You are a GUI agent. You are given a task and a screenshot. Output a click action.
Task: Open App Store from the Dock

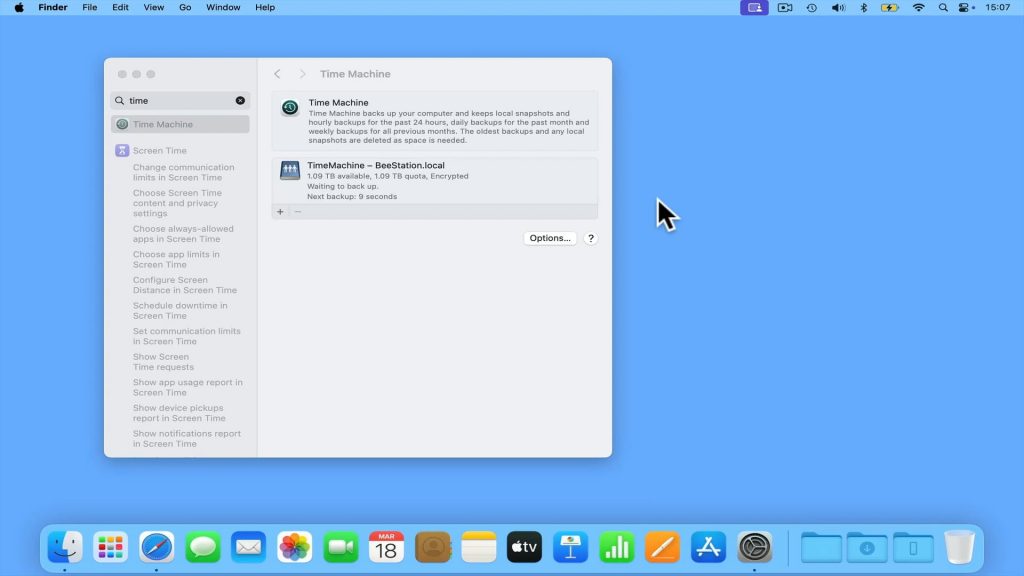point(709,547)
